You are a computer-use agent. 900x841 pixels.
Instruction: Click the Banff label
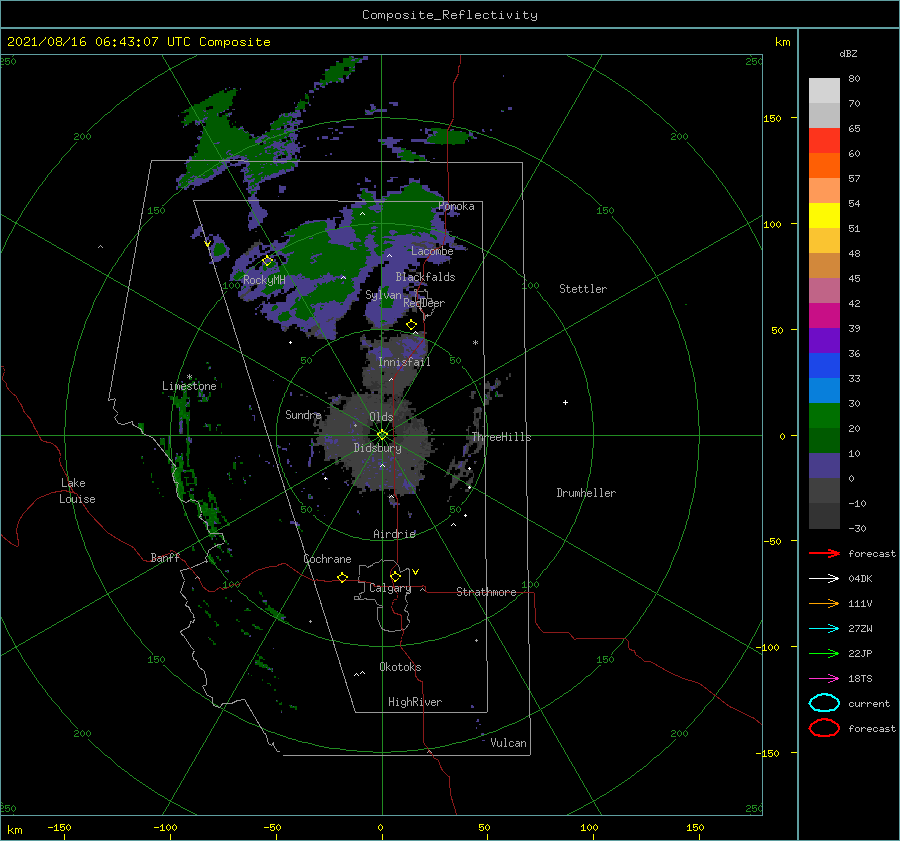(165, 557)
